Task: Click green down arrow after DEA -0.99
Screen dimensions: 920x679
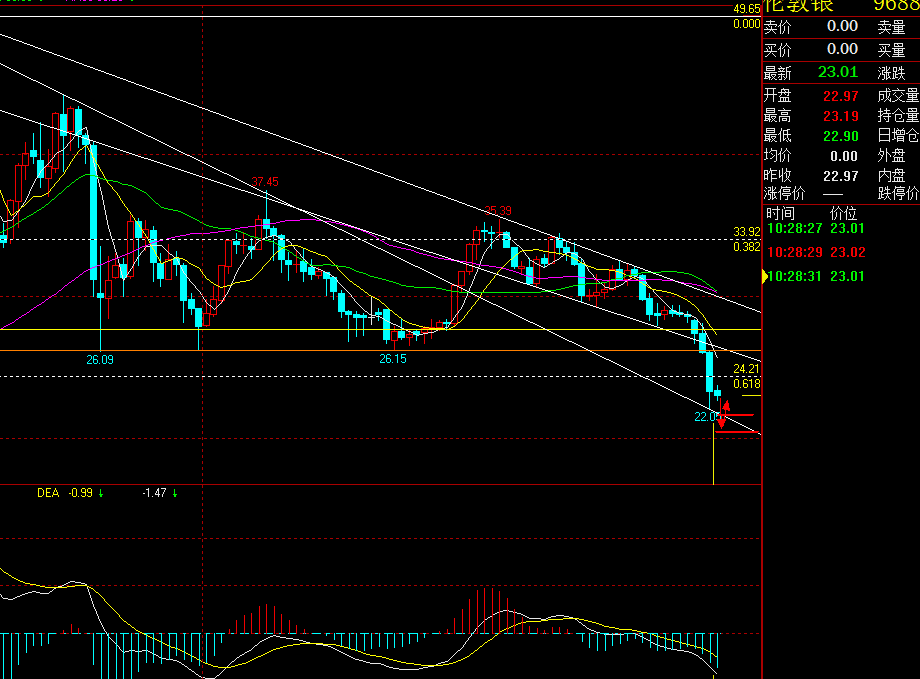Action: (x=101, y=493)
